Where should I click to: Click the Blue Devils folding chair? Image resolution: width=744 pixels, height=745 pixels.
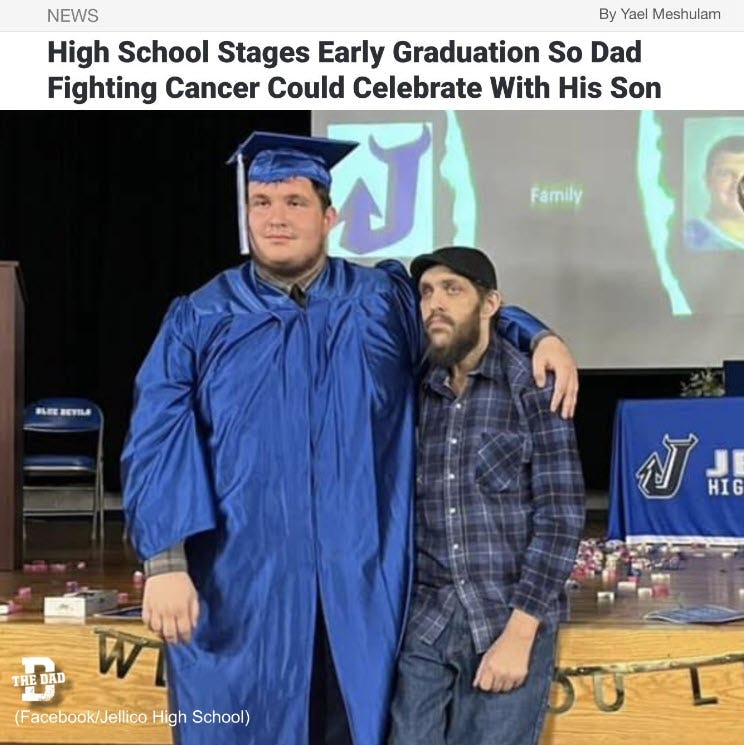pyautogui.click(x=63, y=470)
